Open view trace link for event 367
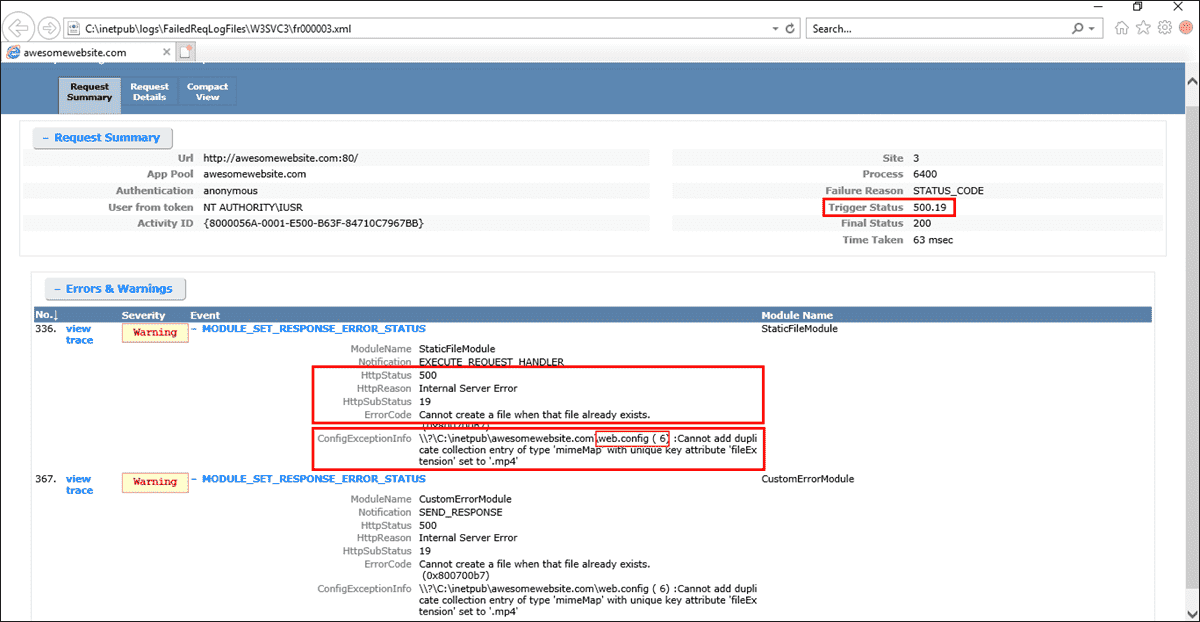This screenshot has width=1200, height=622. (x=79, y=484)
